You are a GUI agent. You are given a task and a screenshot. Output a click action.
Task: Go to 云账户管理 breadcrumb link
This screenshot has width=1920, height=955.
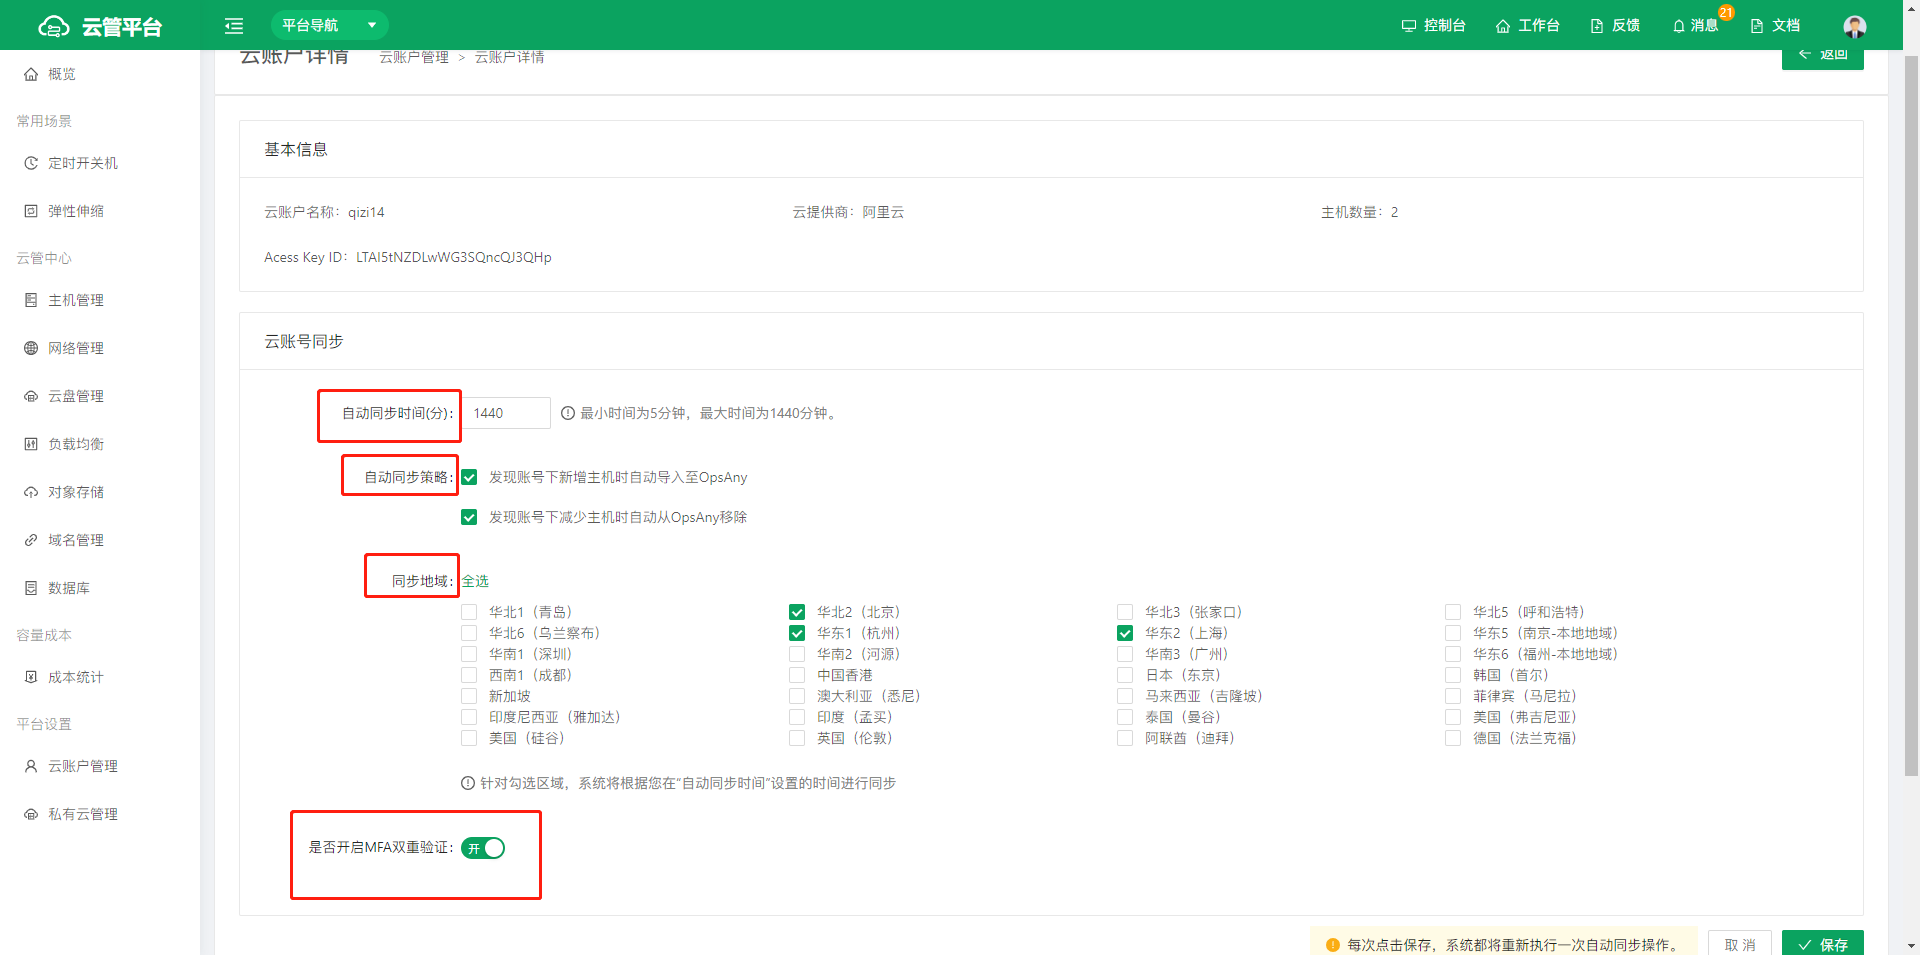coord(414,57)
